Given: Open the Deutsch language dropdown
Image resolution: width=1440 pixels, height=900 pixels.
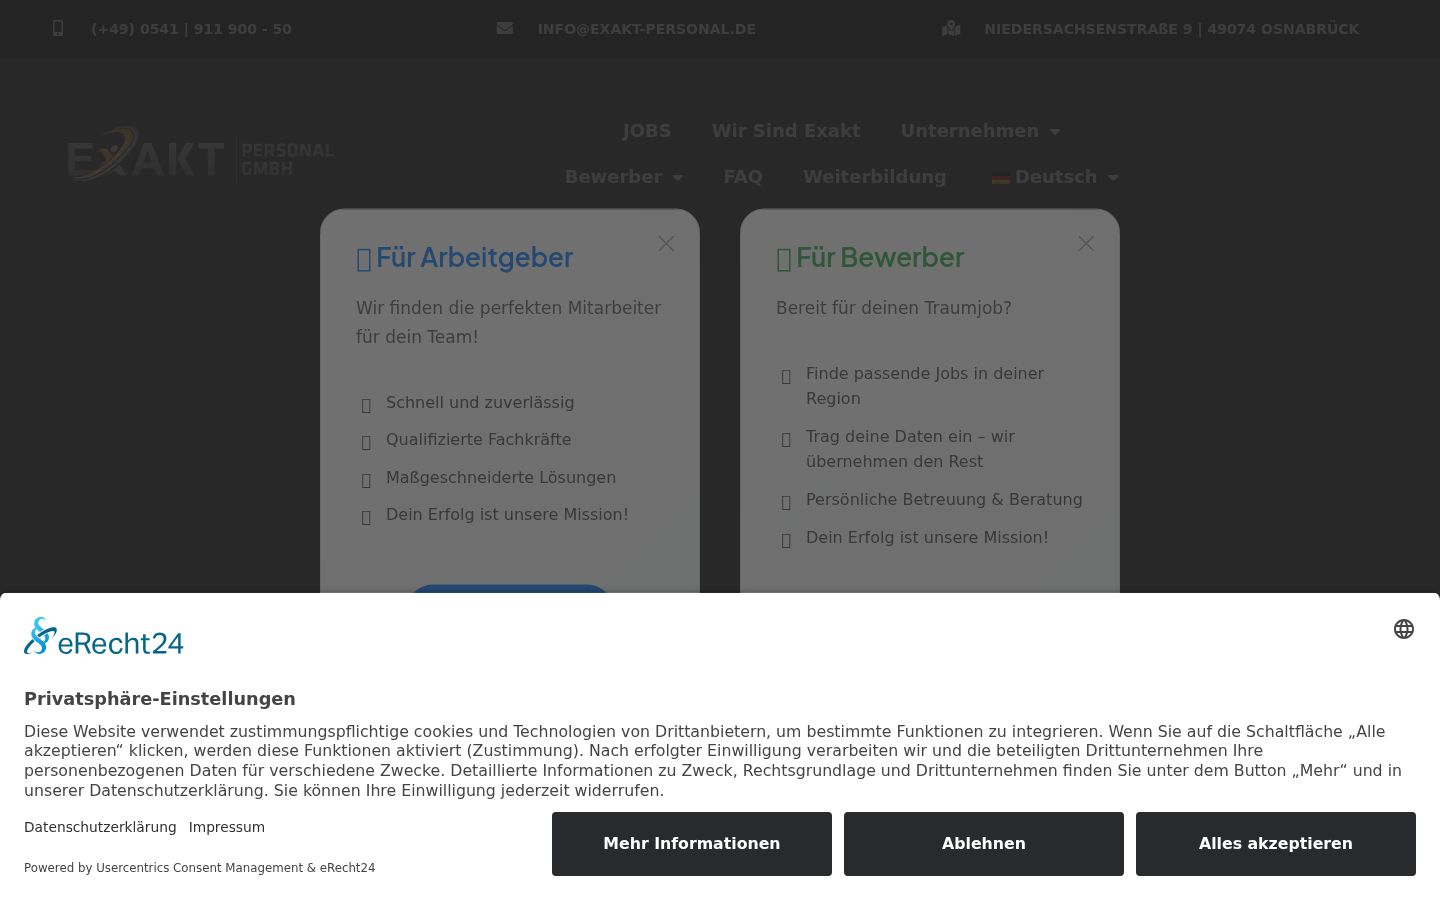Looking at the screenshot, I should 1055,177.
